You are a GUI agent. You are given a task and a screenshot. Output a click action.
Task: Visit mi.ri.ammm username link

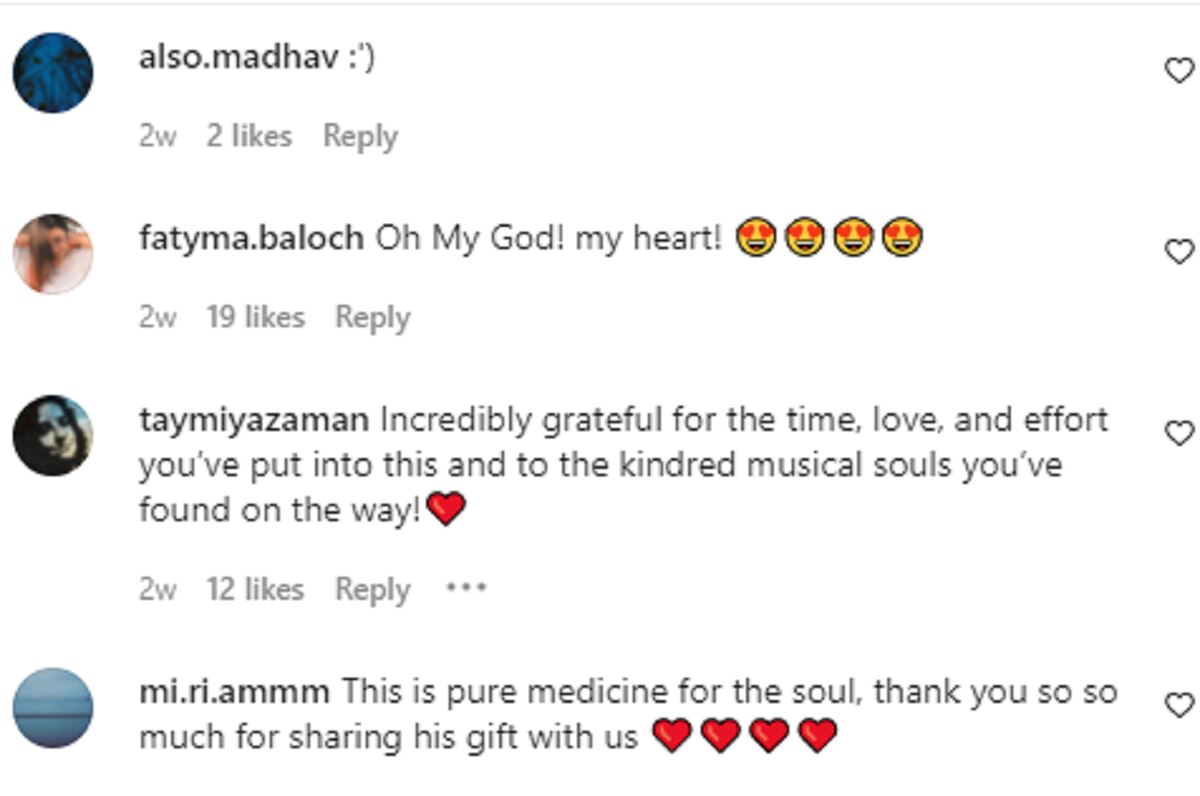tap(237, 692)
